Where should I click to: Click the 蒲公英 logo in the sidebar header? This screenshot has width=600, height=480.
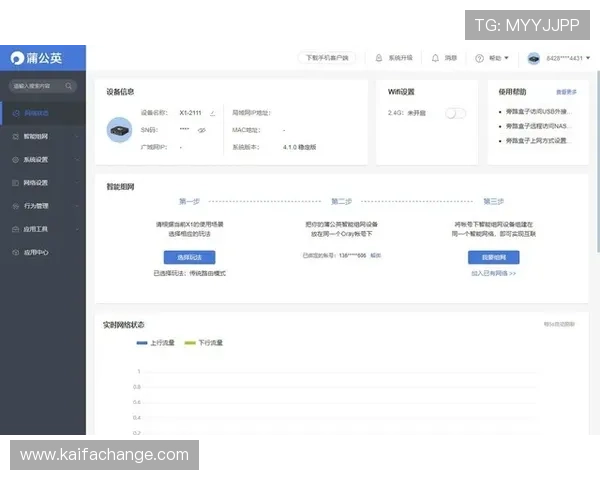tap(36, 58)
